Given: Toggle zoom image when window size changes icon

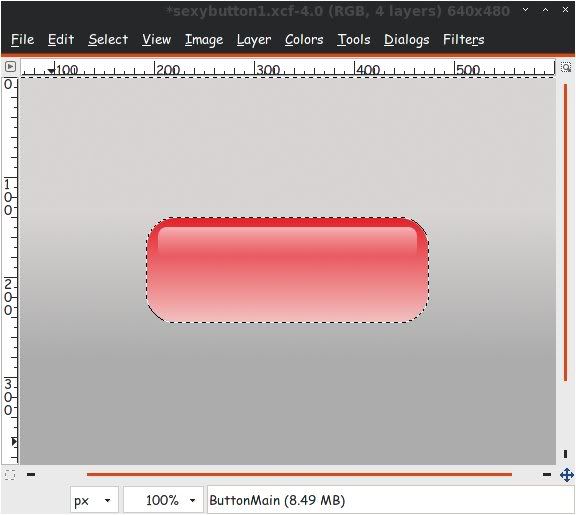Looking at the screenshot, I should click(566, 67).
